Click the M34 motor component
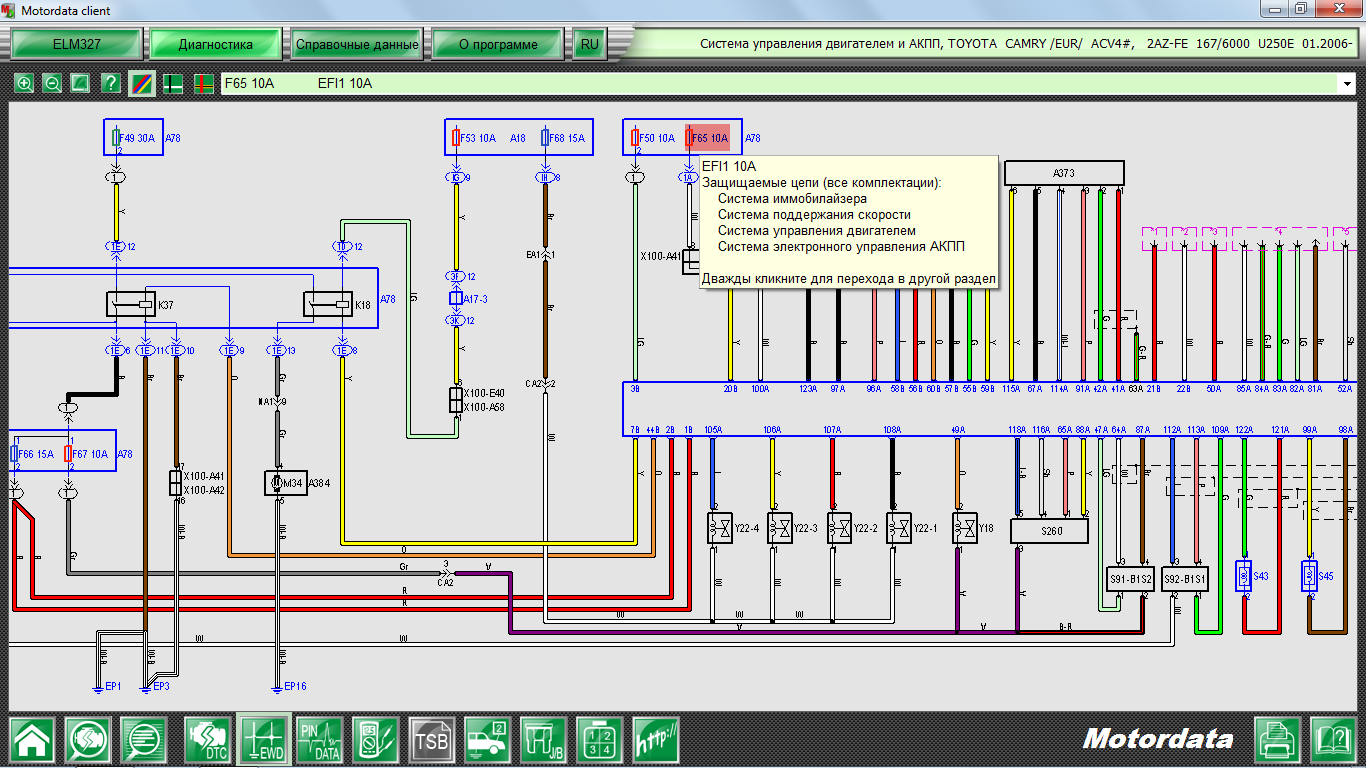The width and height of the screenshot is (1366, 768). coord(284,484)
